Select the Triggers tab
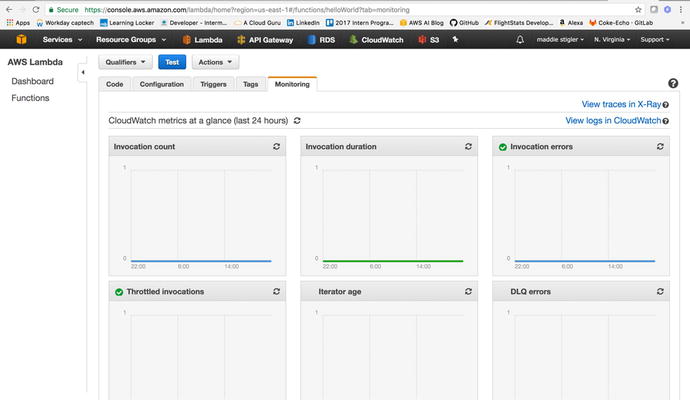690x400 pixels. 215,85
